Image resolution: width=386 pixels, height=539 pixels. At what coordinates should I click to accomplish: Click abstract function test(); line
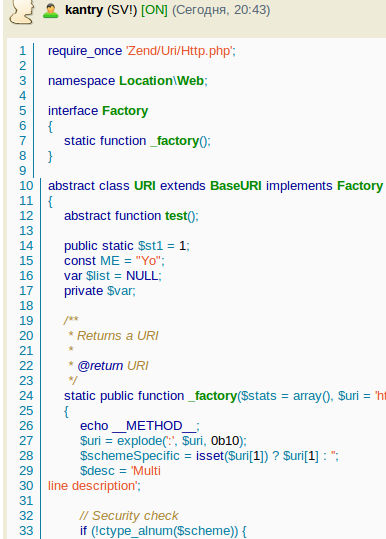[x=131, y=216]
